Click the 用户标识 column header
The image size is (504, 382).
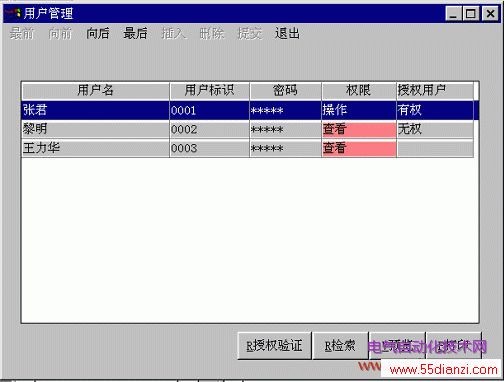209,91
